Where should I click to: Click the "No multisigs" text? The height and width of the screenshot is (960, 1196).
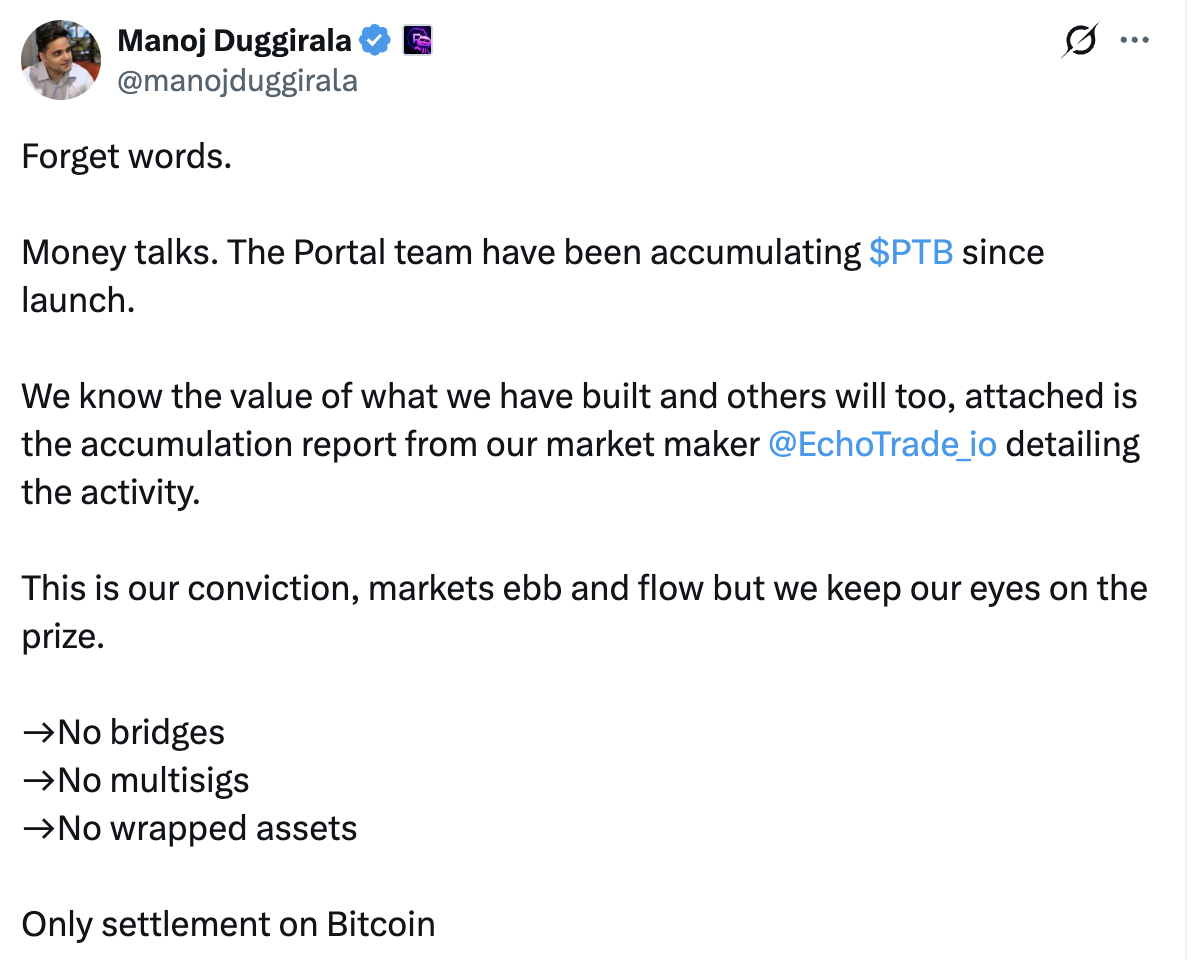tap(153, 781)
